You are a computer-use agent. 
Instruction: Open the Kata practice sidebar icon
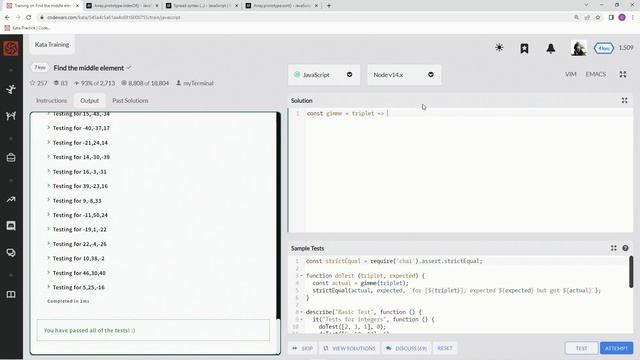pos(11,89)
